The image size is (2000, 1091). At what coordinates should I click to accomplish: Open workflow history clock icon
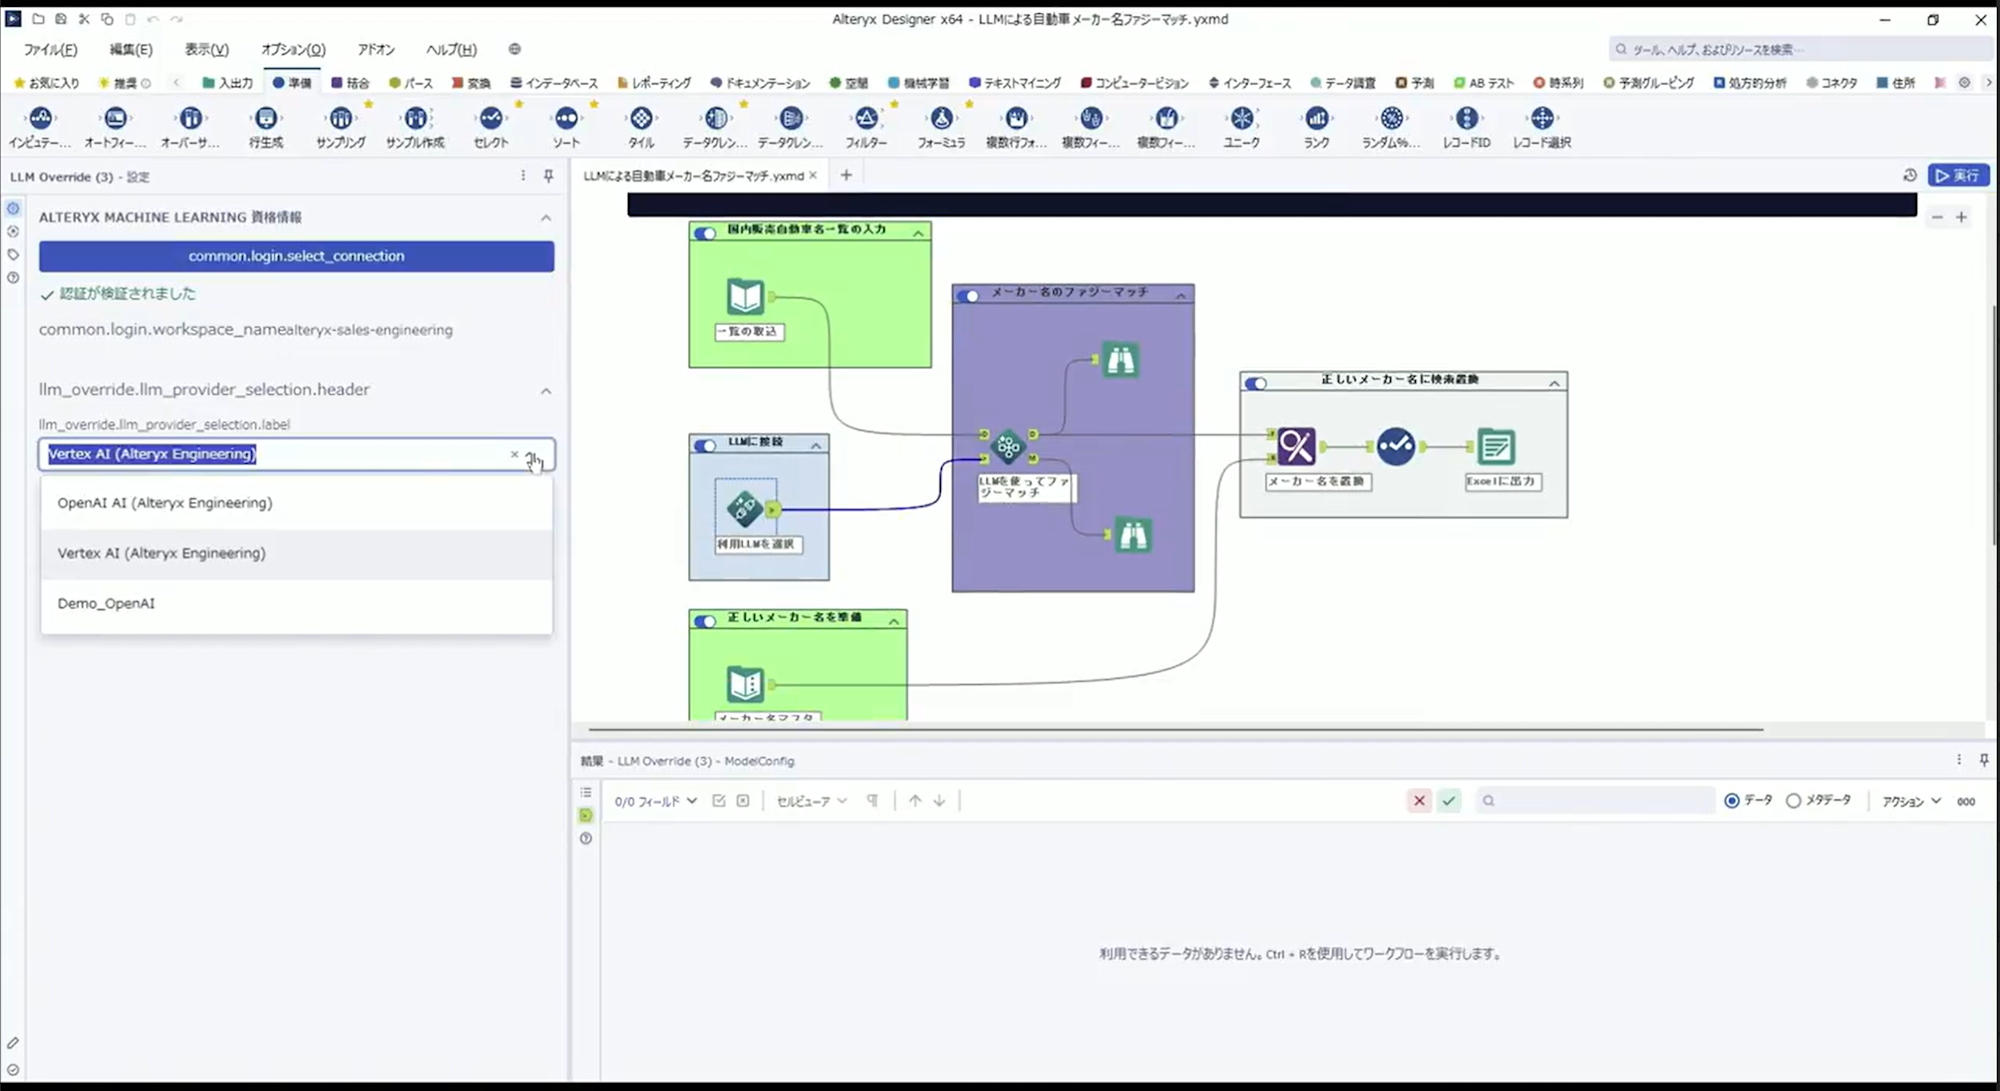coord(1909,176)
